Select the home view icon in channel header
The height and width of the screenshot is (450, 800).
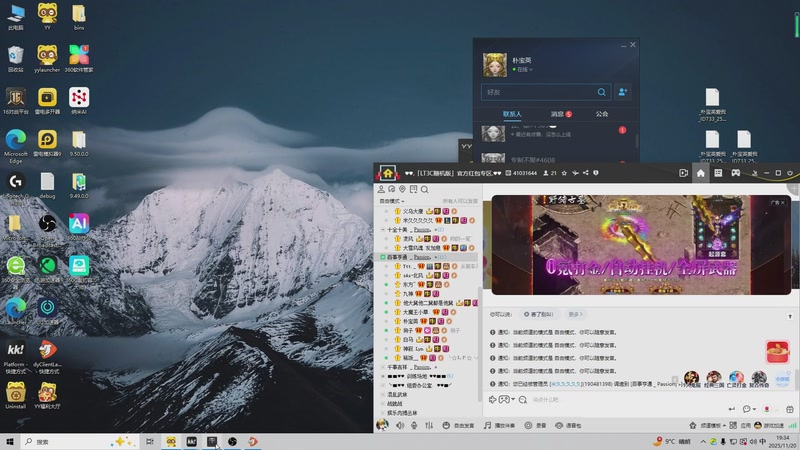tap(701, 173)
